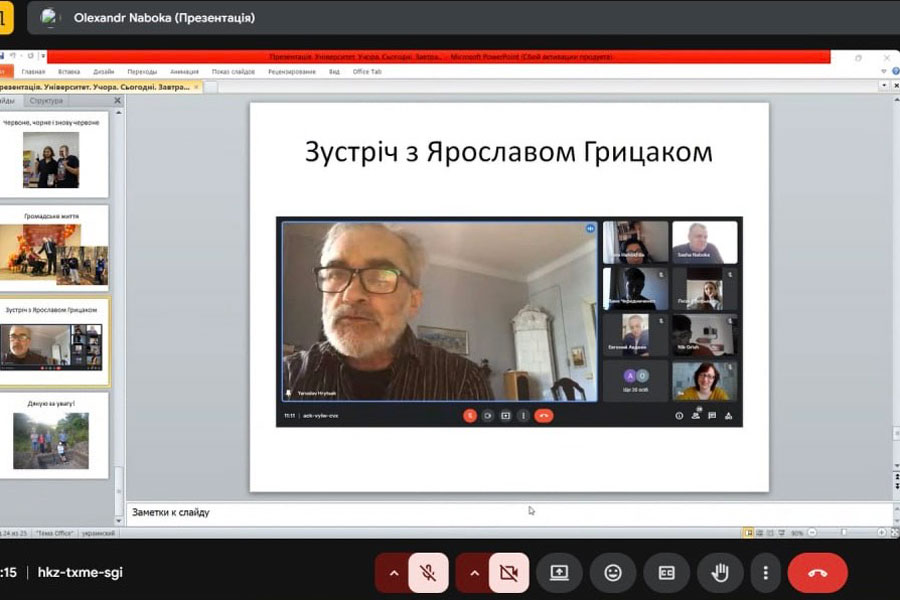900x600 pixels.
Task: Open the Переходы ribbon tab
Action: coord(142,72)
